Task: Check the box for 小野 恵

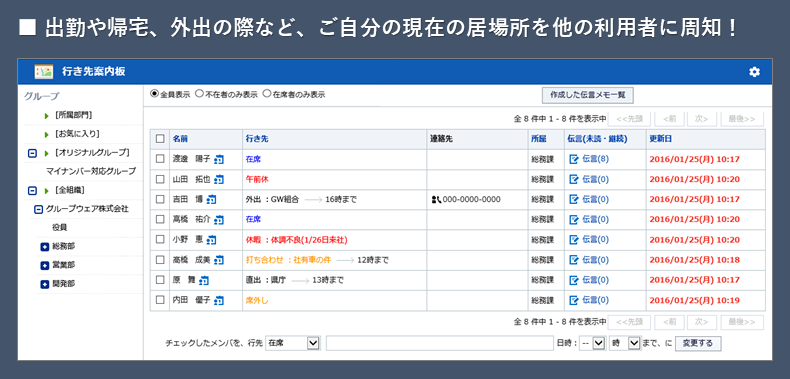Action: click(160, 239)
